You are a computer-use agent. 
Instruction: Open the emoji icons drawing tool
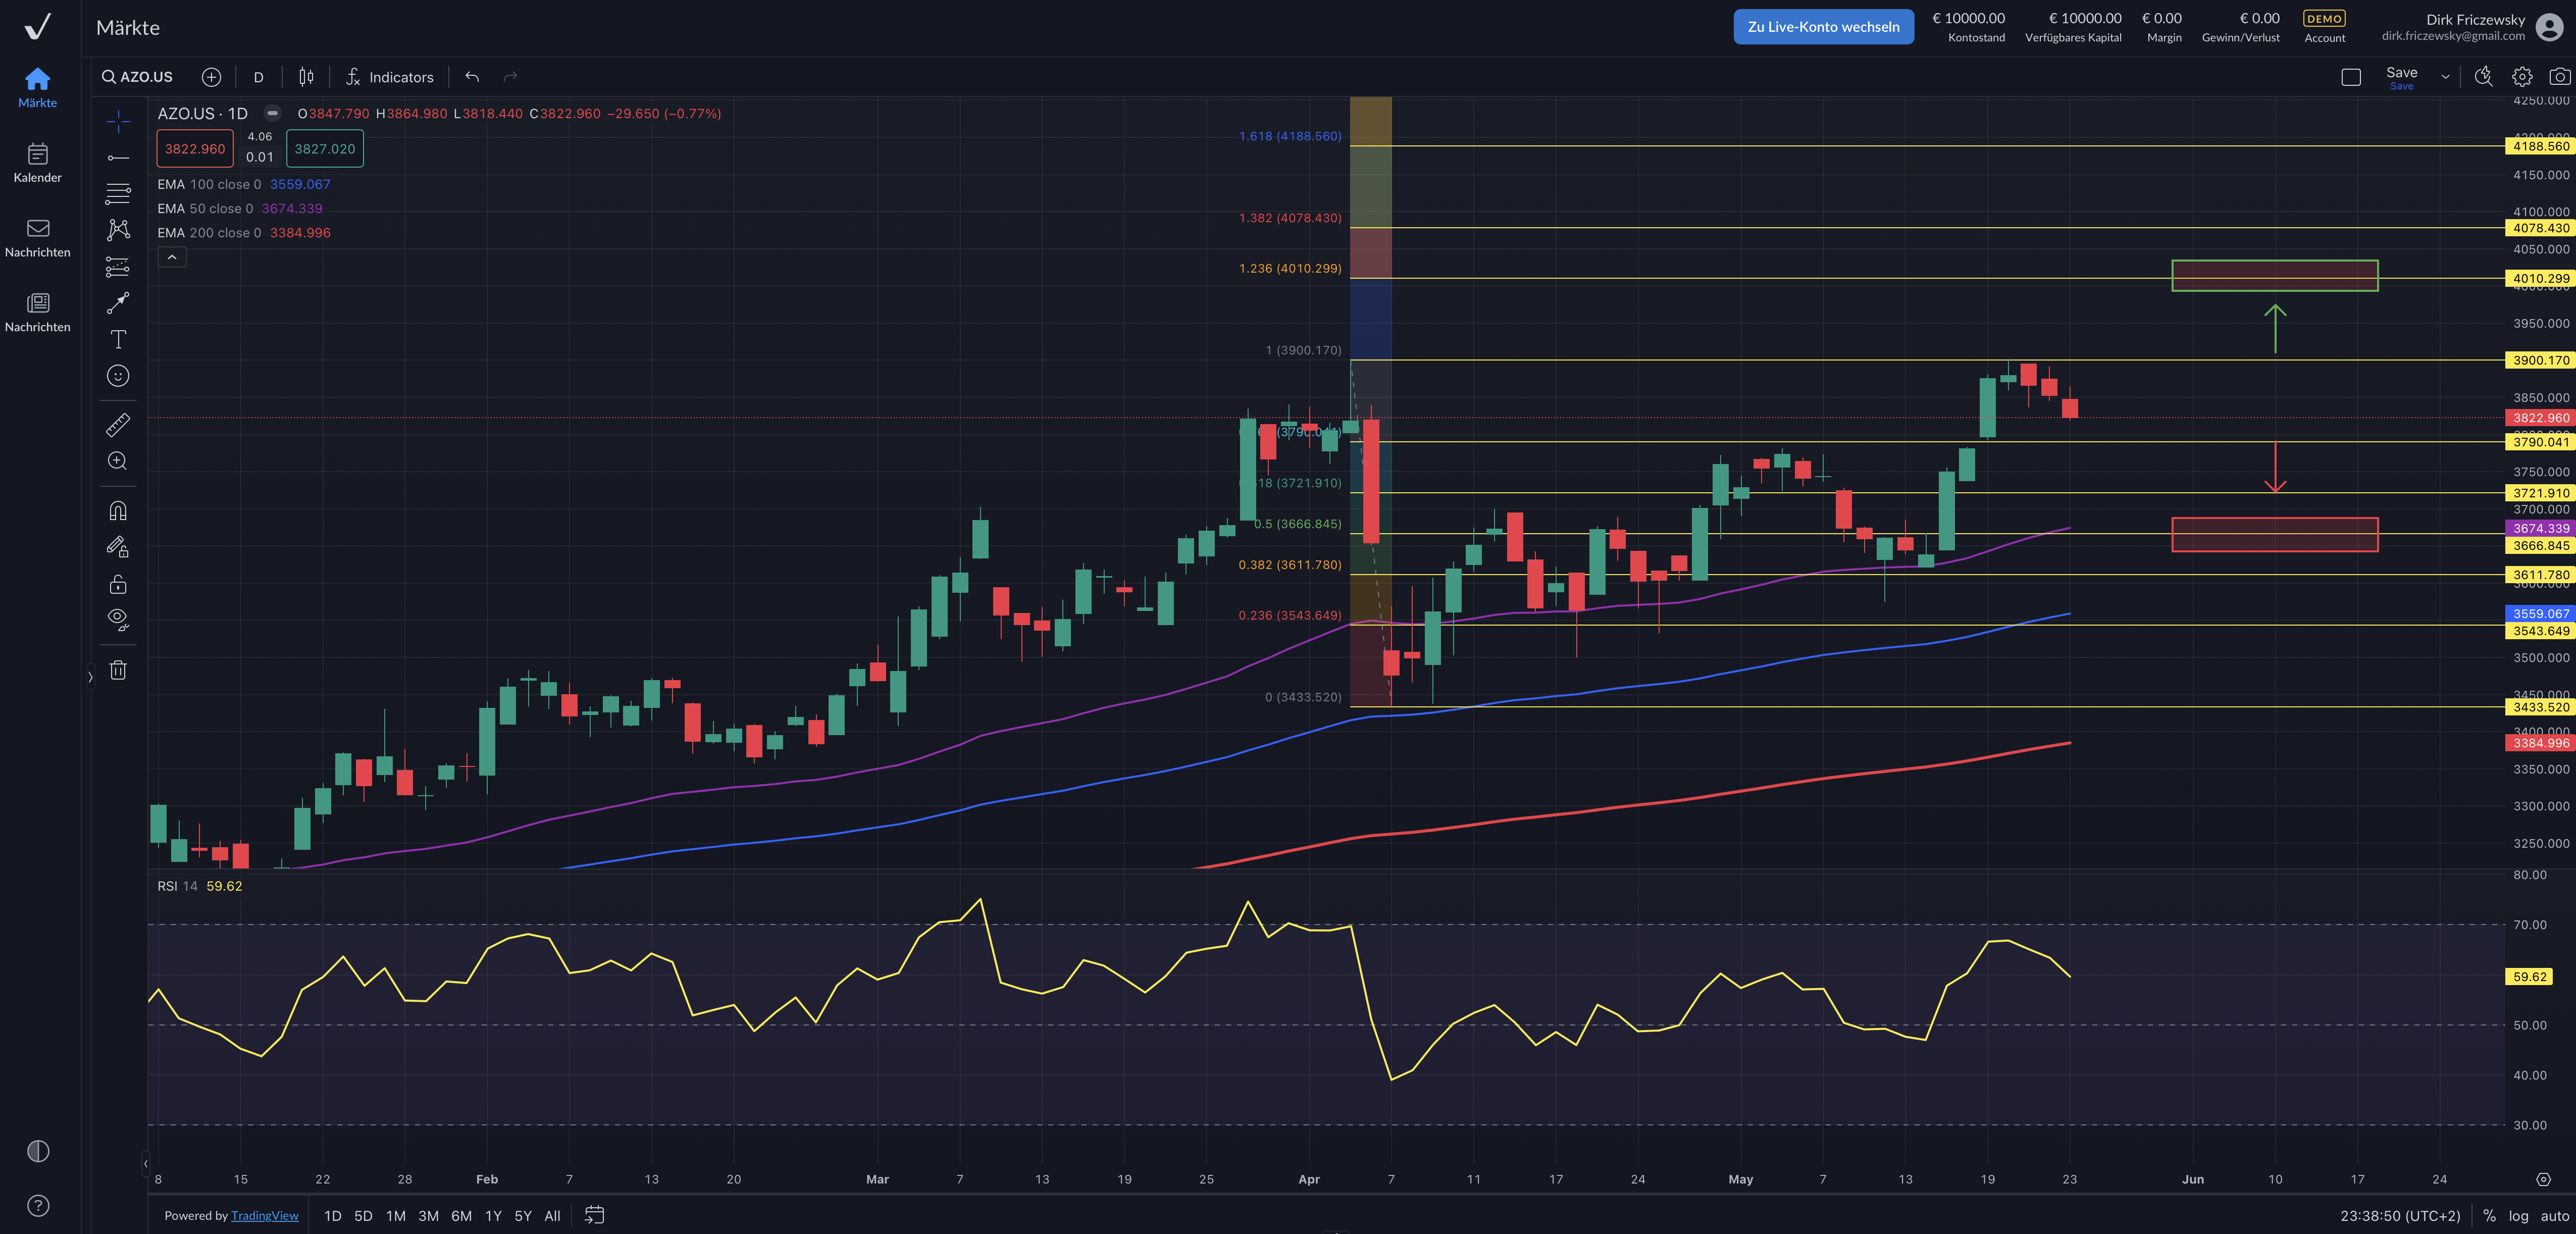pyautogui.click(x=118, y=376)
